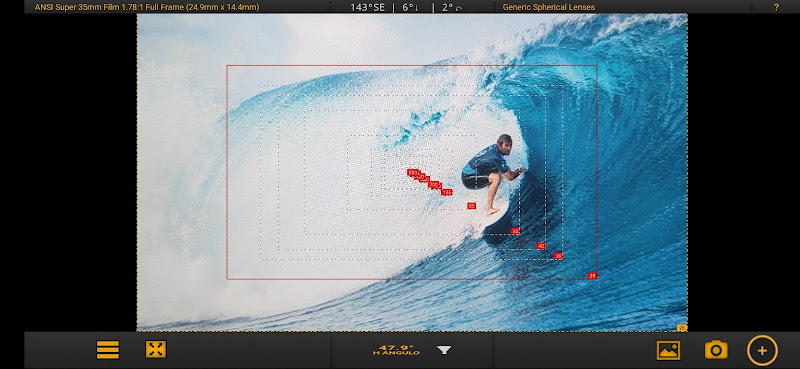Select the 40mm frame line label

tap(541, 246)
